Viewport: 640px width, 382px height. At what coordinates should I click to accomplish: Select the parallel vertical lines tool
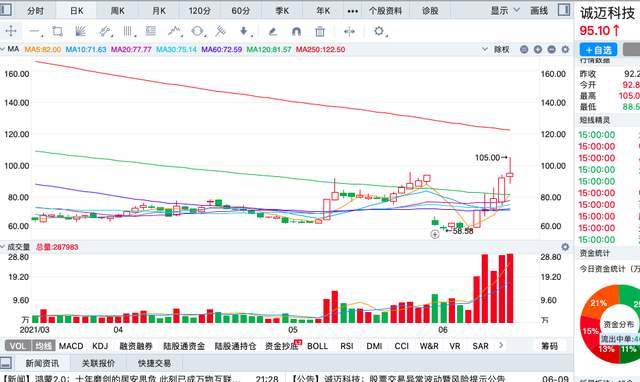tap(128, 31)
